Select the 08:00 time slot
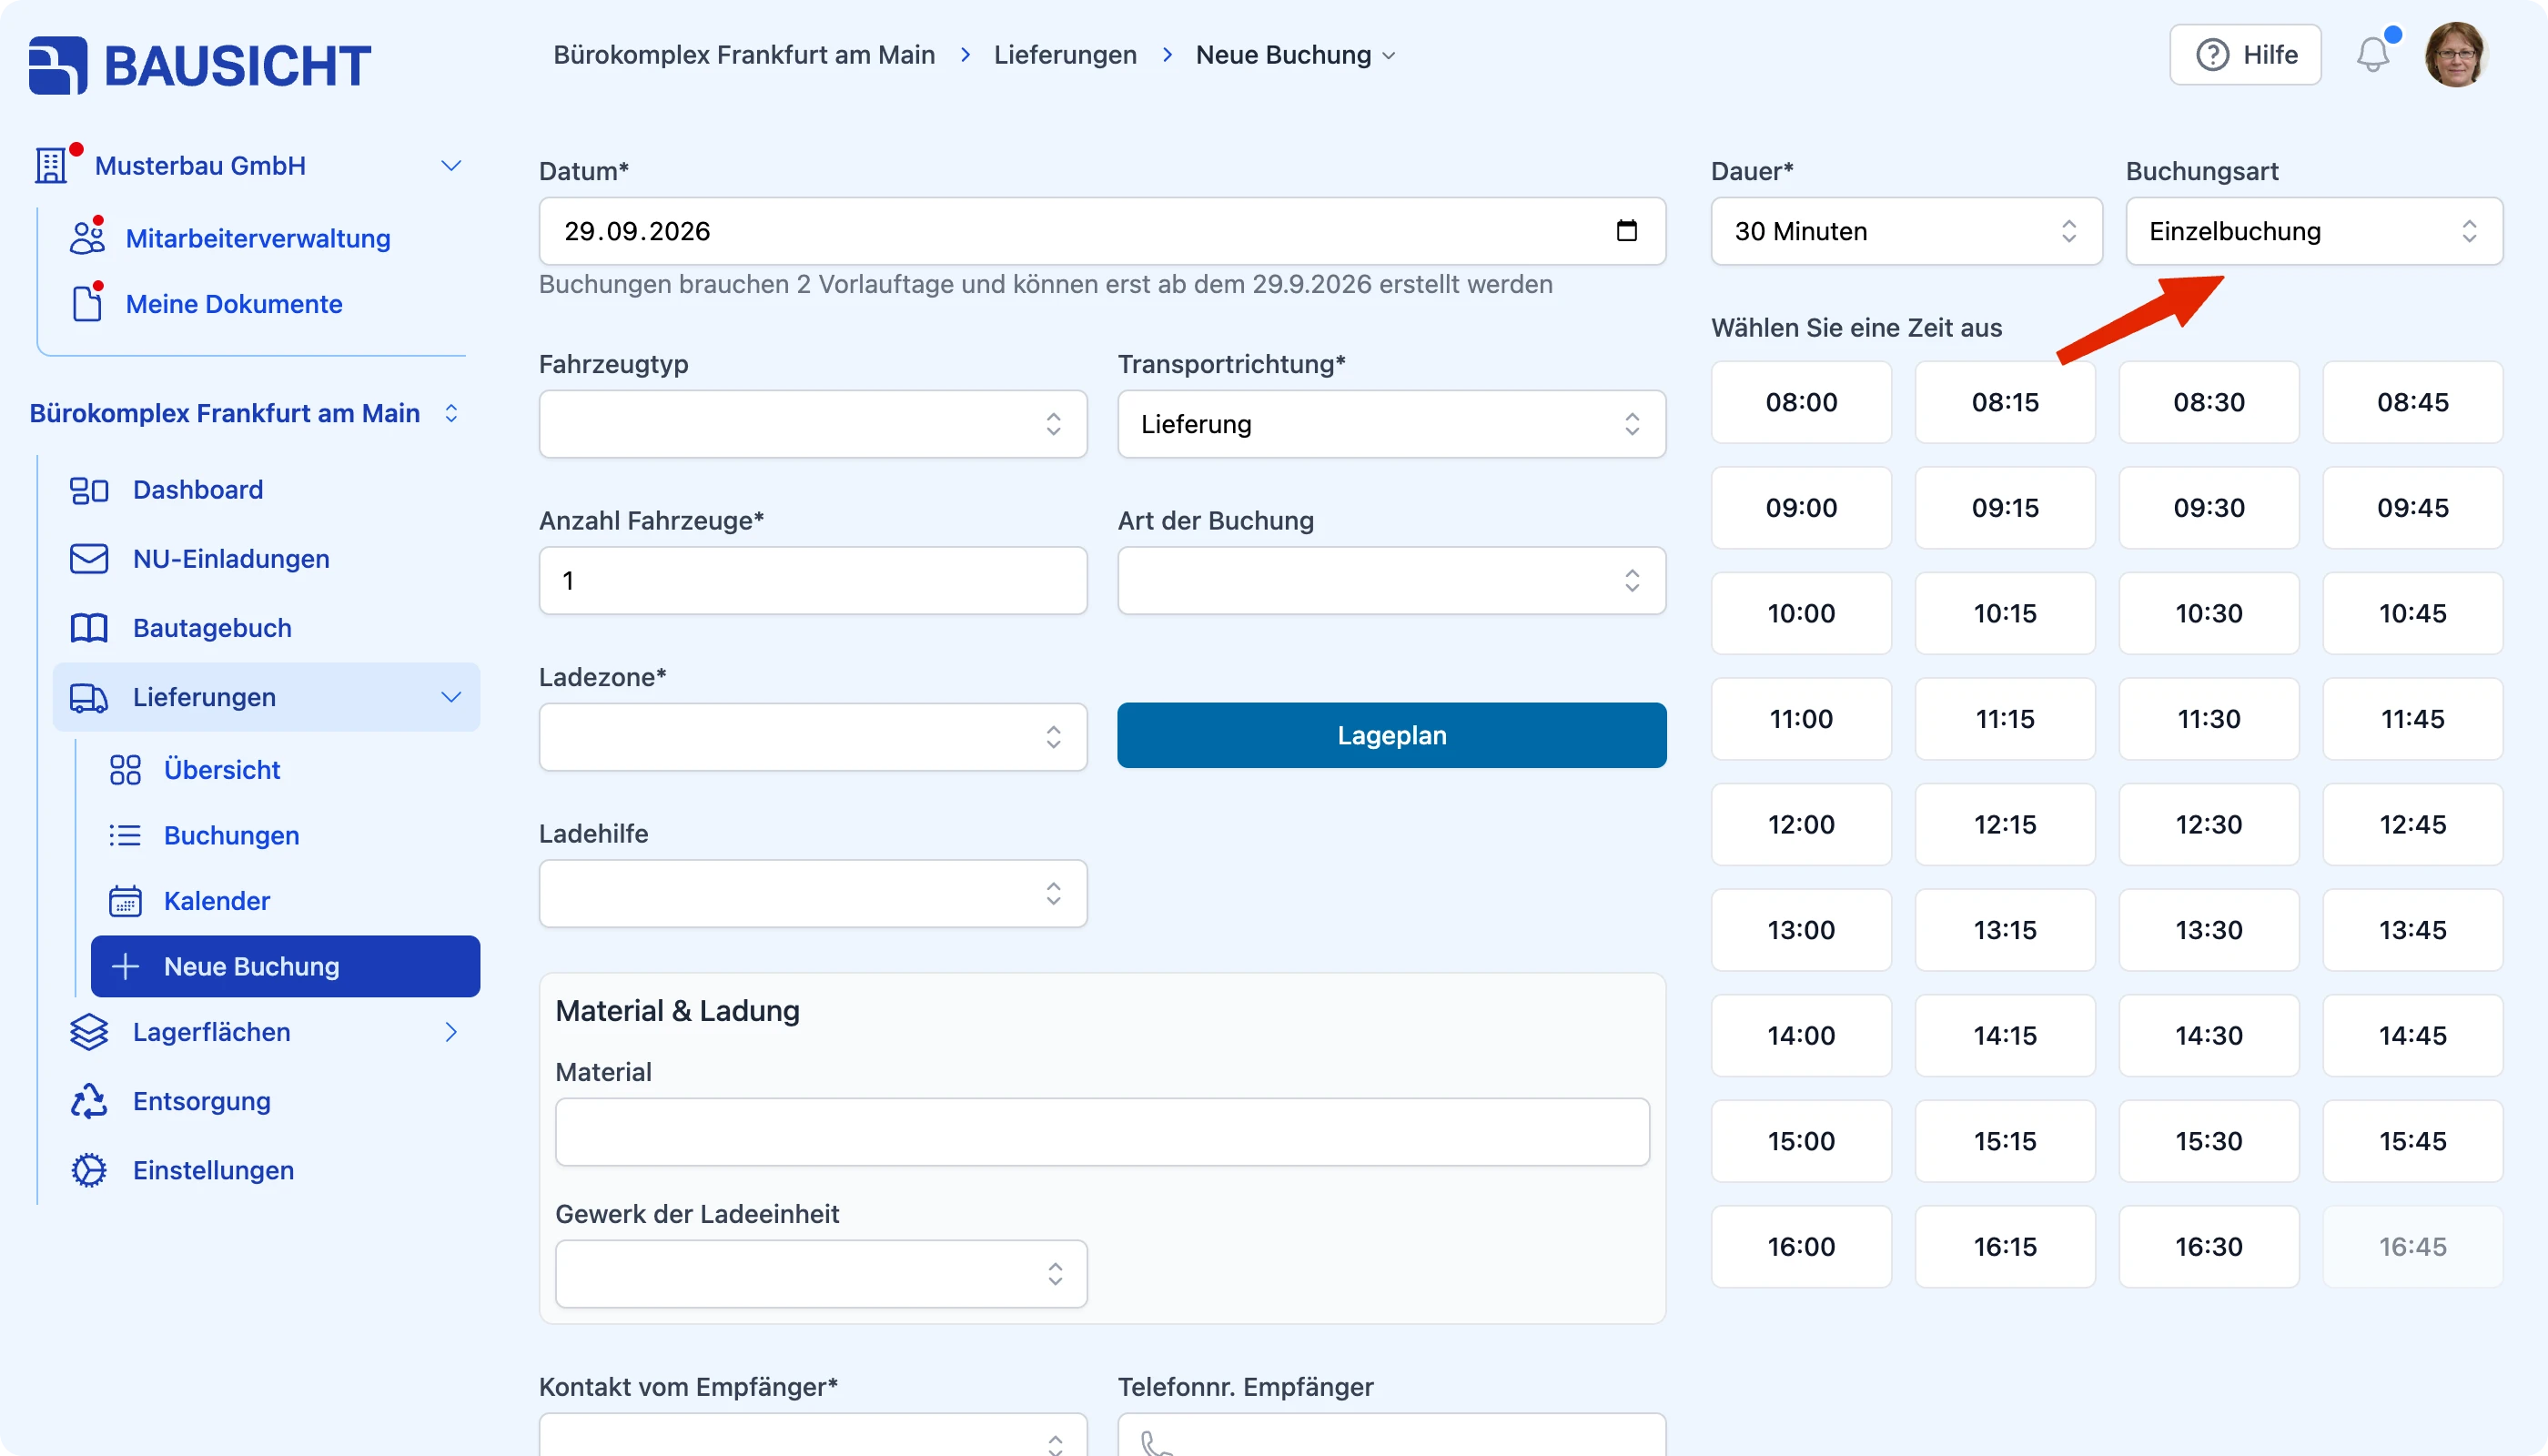This screenshot has height=1456, width=2548. [x=1801, y=402]
